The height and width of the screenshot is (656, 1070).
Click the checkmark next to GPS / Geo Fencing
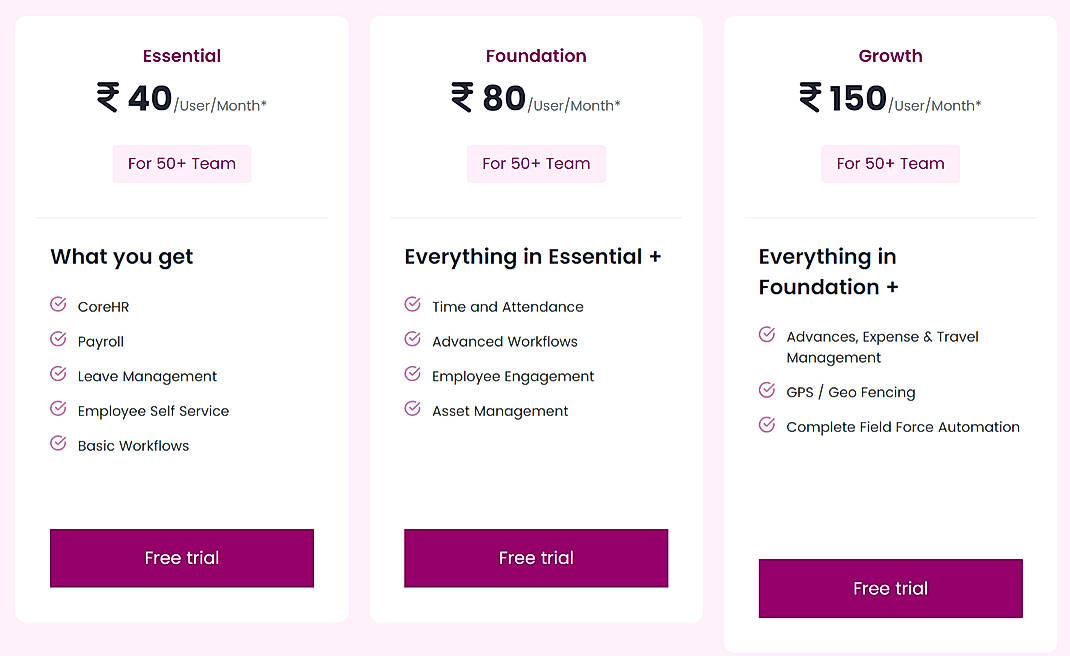(767, 392)
